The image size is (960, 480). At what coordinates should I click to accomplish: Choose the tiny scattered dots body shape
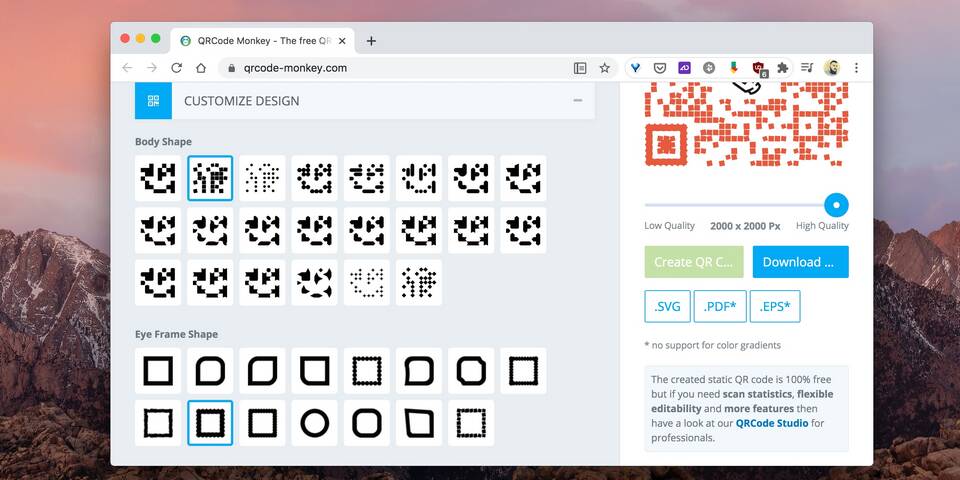click(x=262, y=178)
